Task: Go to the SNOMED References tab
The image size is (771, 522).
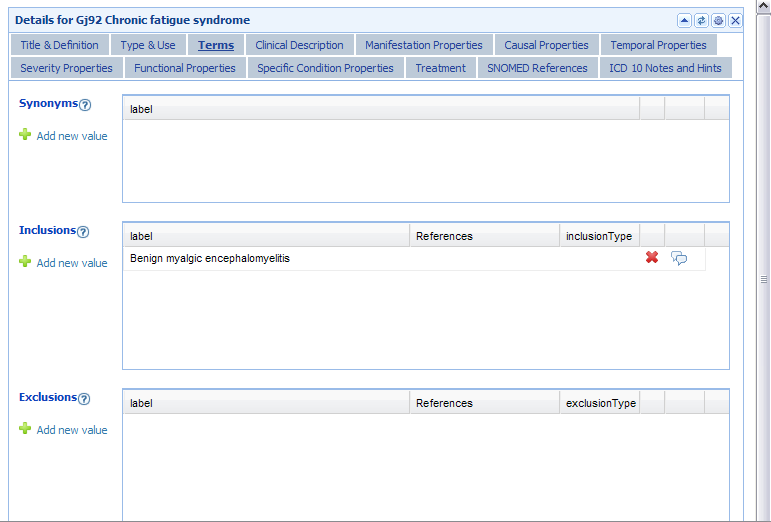Action: click(x=537, y=68)
